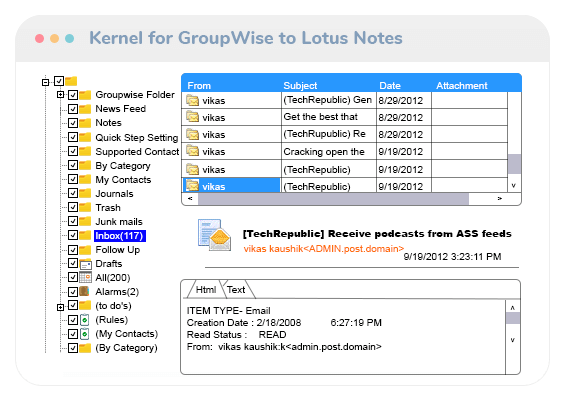This screenshot has width=565, height=401.
Task: Toggle the Trash checkbox
Action: click(x=73, y=208)
